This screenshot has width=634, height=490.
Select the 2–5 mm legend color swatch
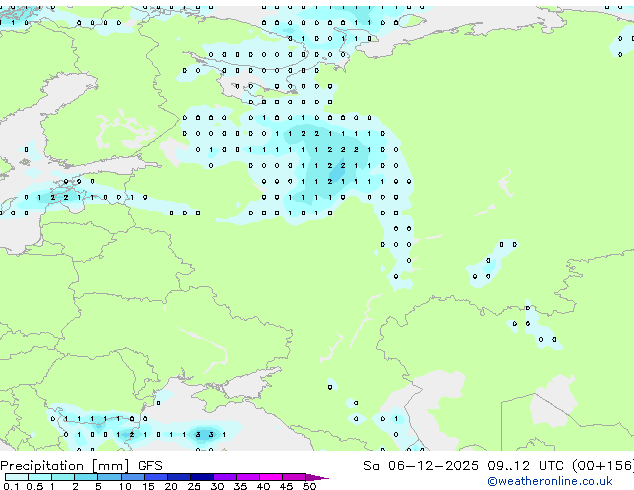(86, 477)
